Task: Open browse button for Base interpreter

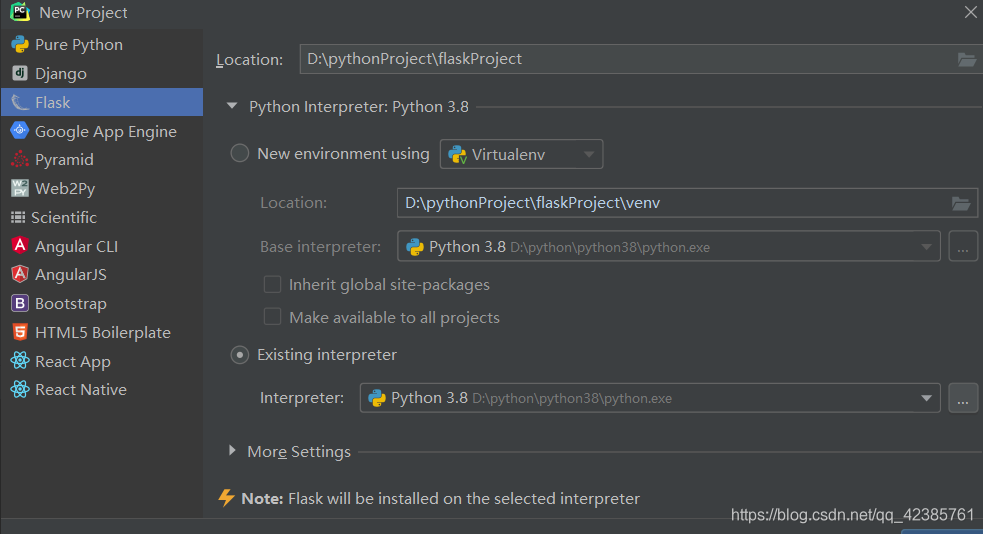Action: [963, 246]
